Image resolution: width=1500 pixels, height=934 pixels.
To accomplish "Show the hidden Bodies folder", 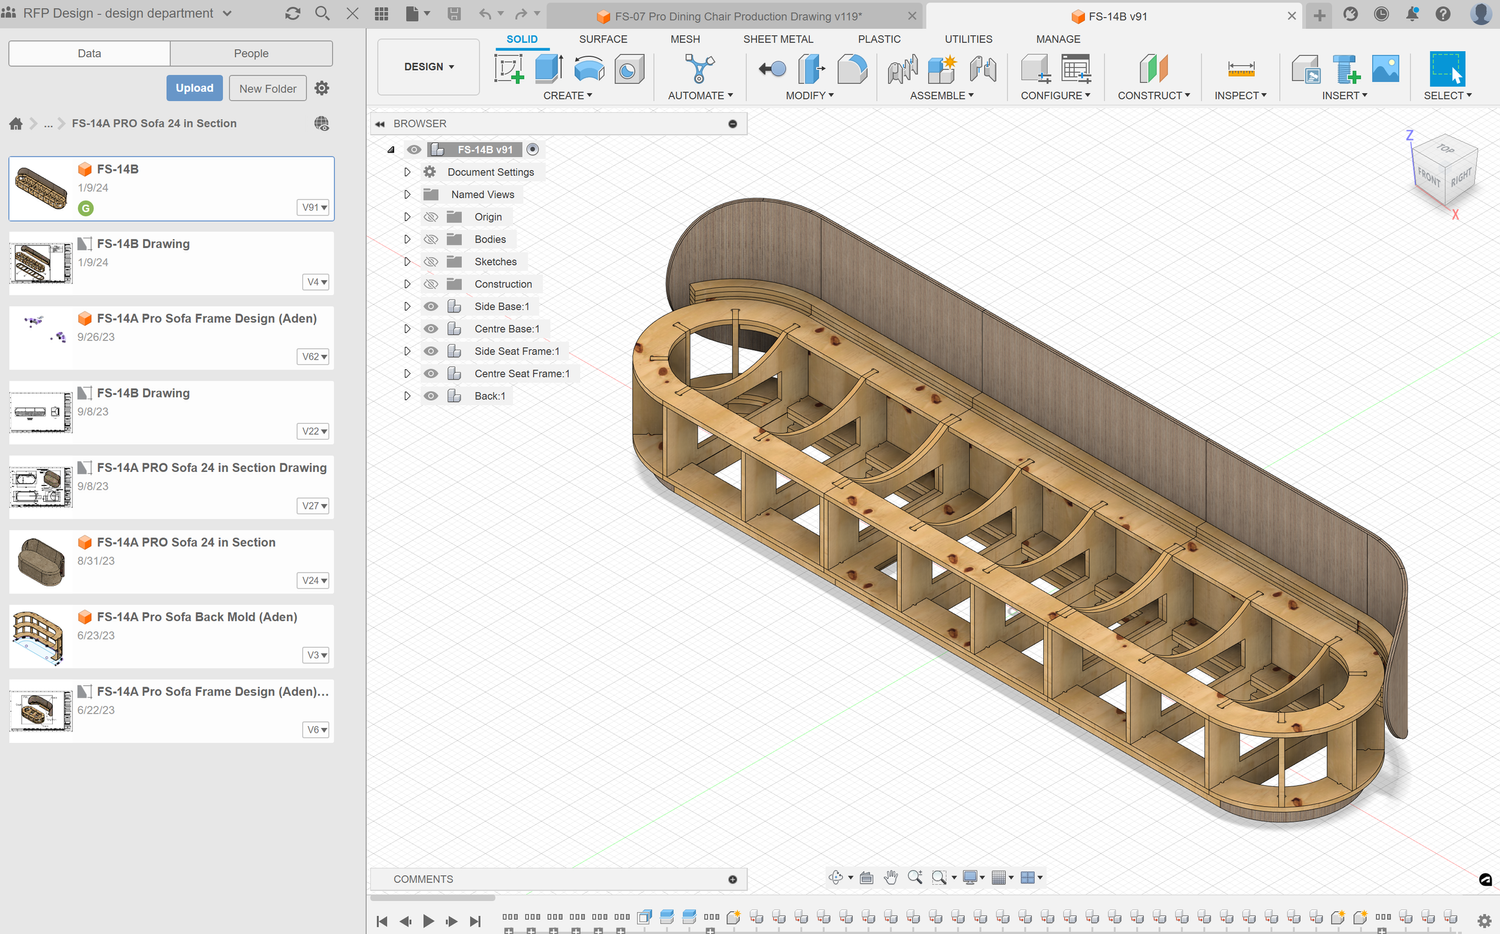I will [431, 240].
